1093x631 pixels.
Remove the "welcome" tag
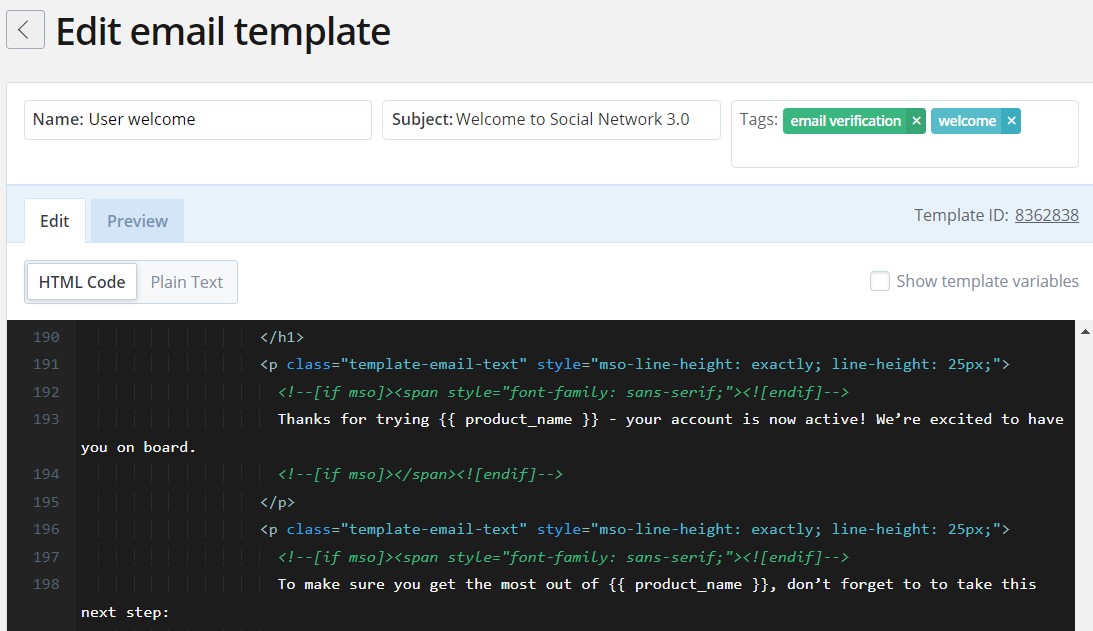click(x=1010, y=120)
